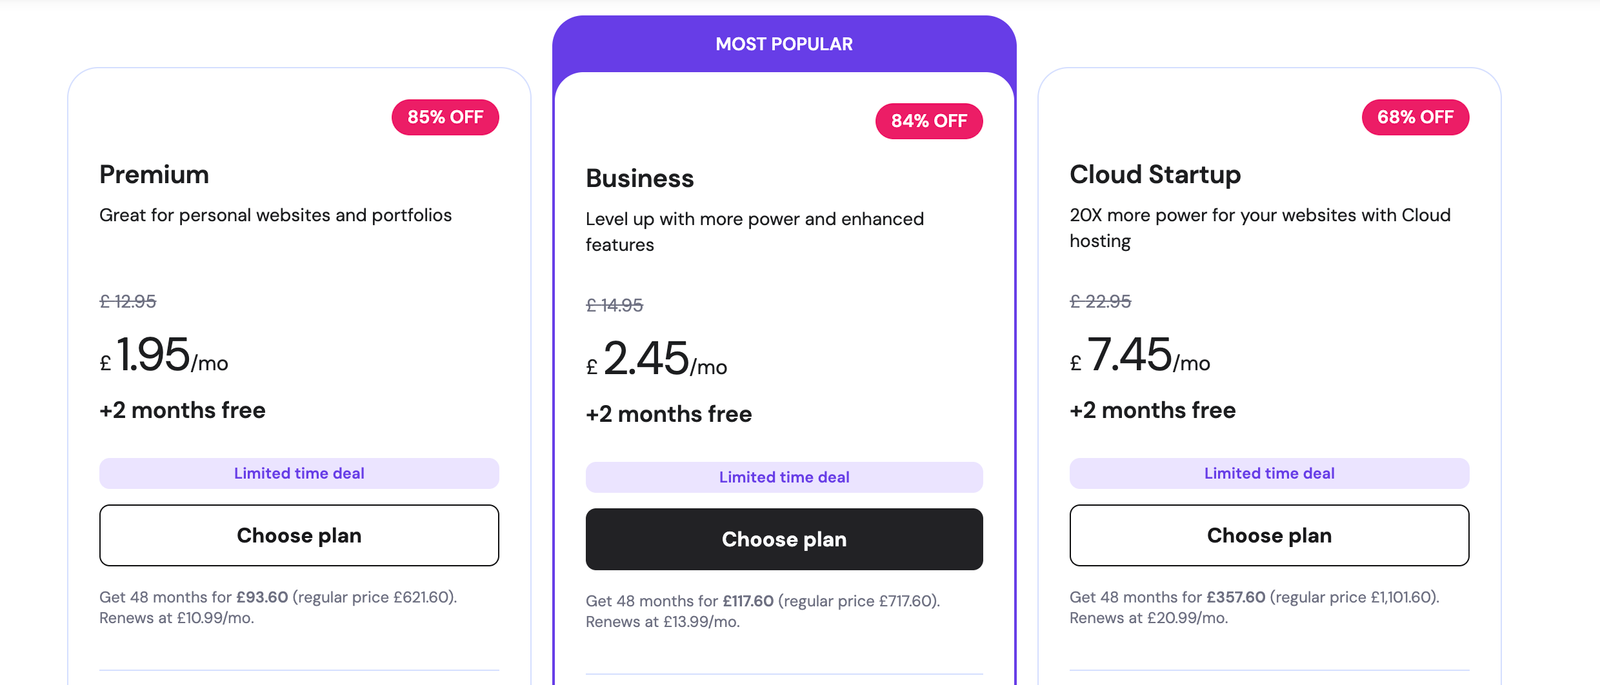
Task: Click the Premium plan heading
Action: coord(154,175)
